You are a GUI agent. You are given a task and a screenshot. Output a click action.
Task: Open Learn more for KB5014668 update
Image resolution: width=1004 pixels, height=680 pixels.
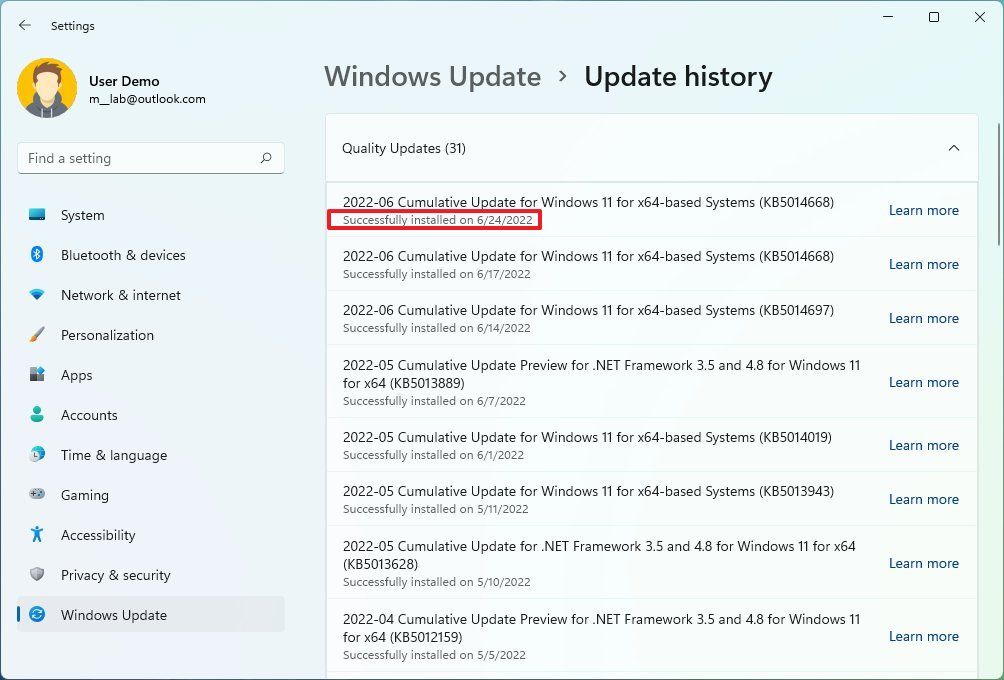point(922,210)
